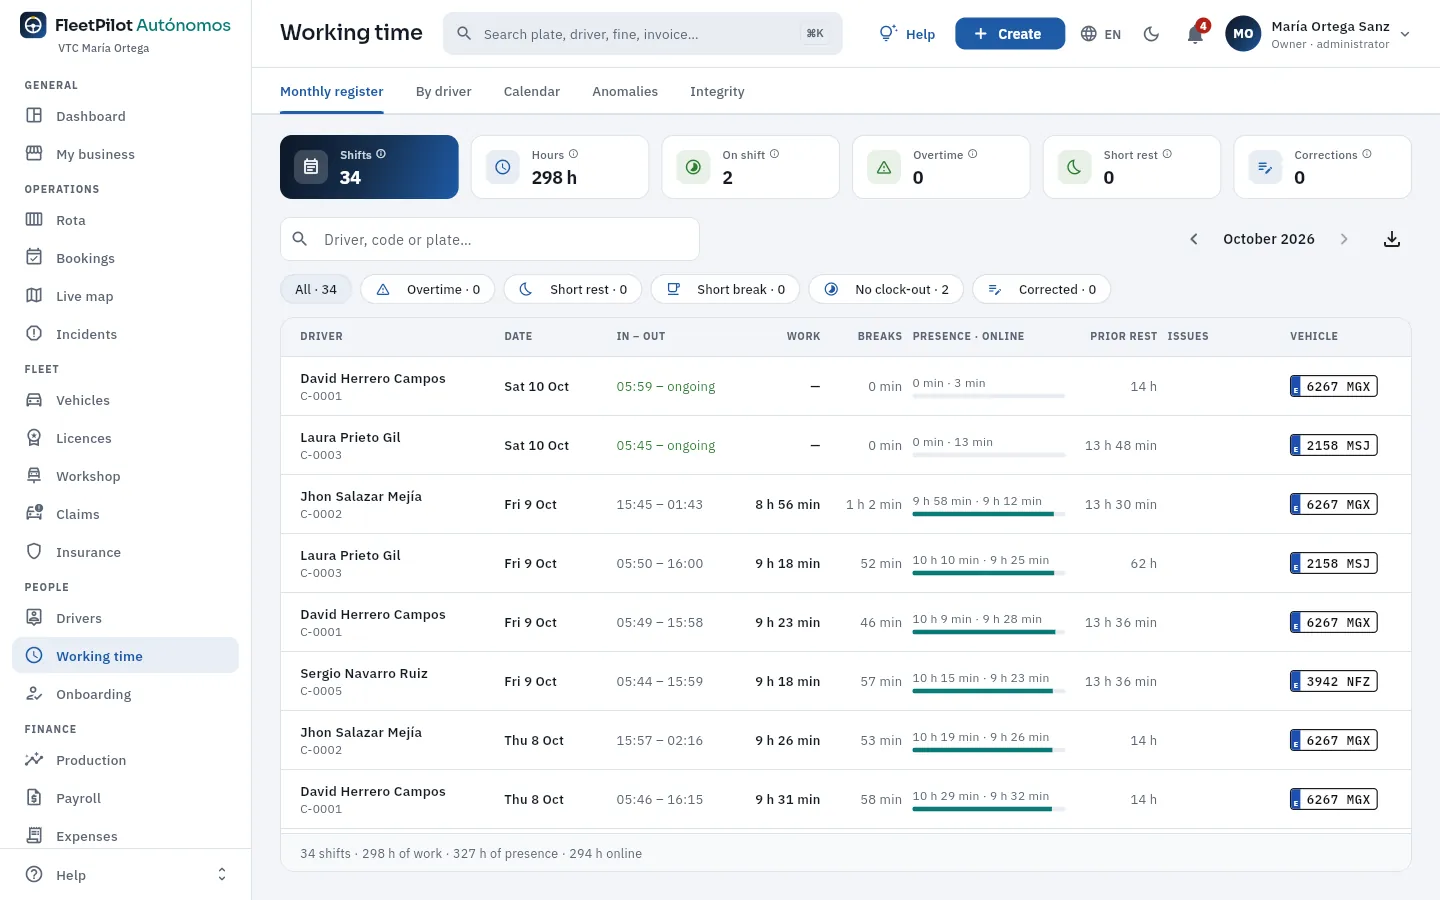Screen dimensions: 1440x900
Task: Toggle Short rest · 0 filter chip
Action: pos(573,289)
